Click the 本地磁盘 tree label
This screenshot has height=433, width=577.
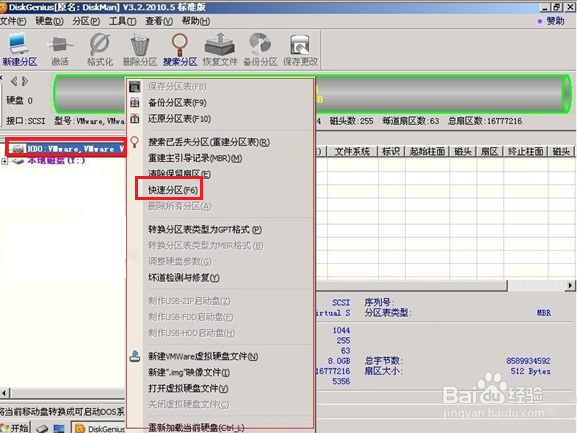click(56, 161)
